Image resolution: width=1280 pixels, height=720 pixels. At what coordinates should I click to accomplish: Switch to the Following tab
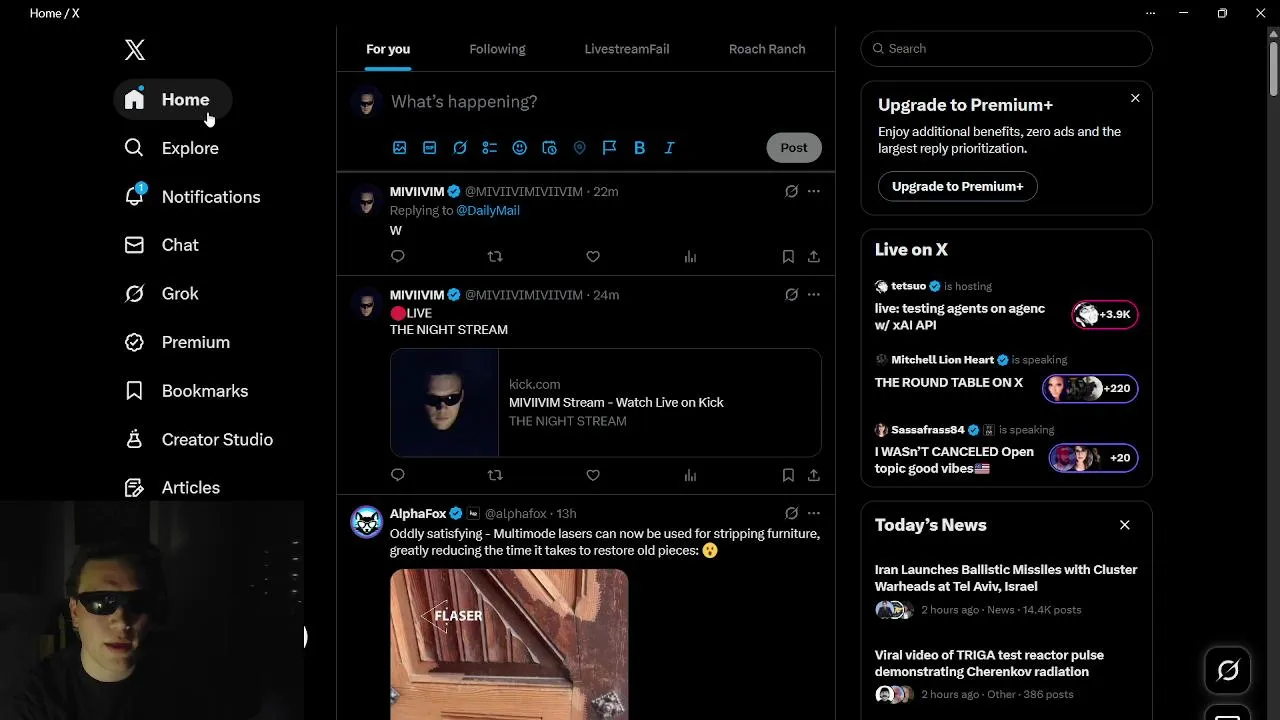(497, 49)
